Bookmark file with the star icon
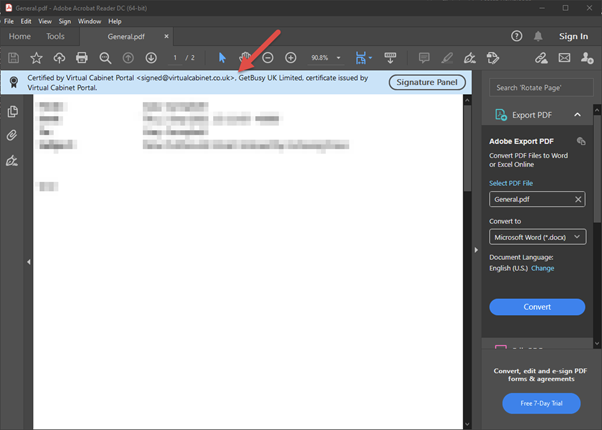 click(36, 58)
